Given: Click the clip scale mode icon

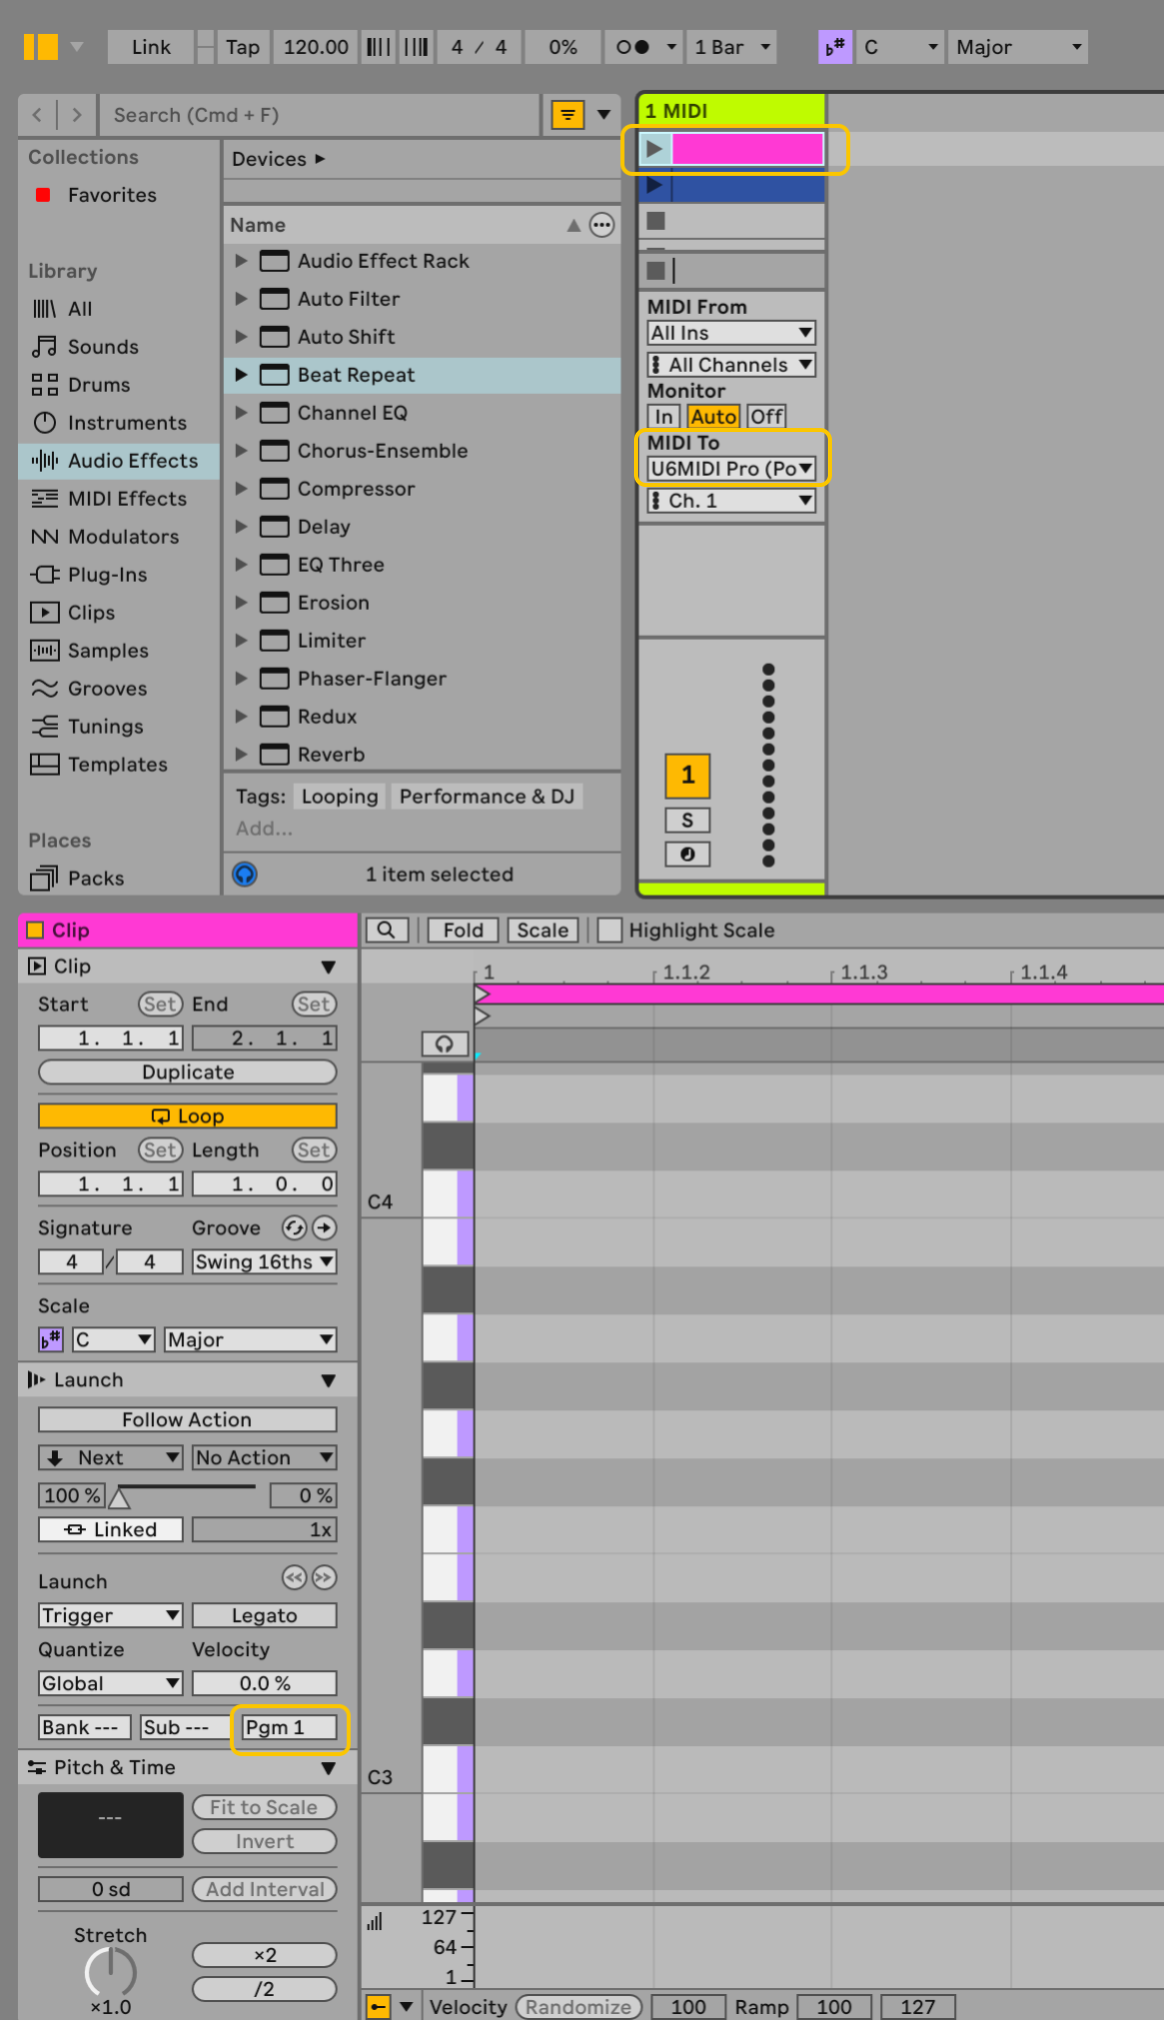Looking at the screenshot, I should (x=51, y=1340).
